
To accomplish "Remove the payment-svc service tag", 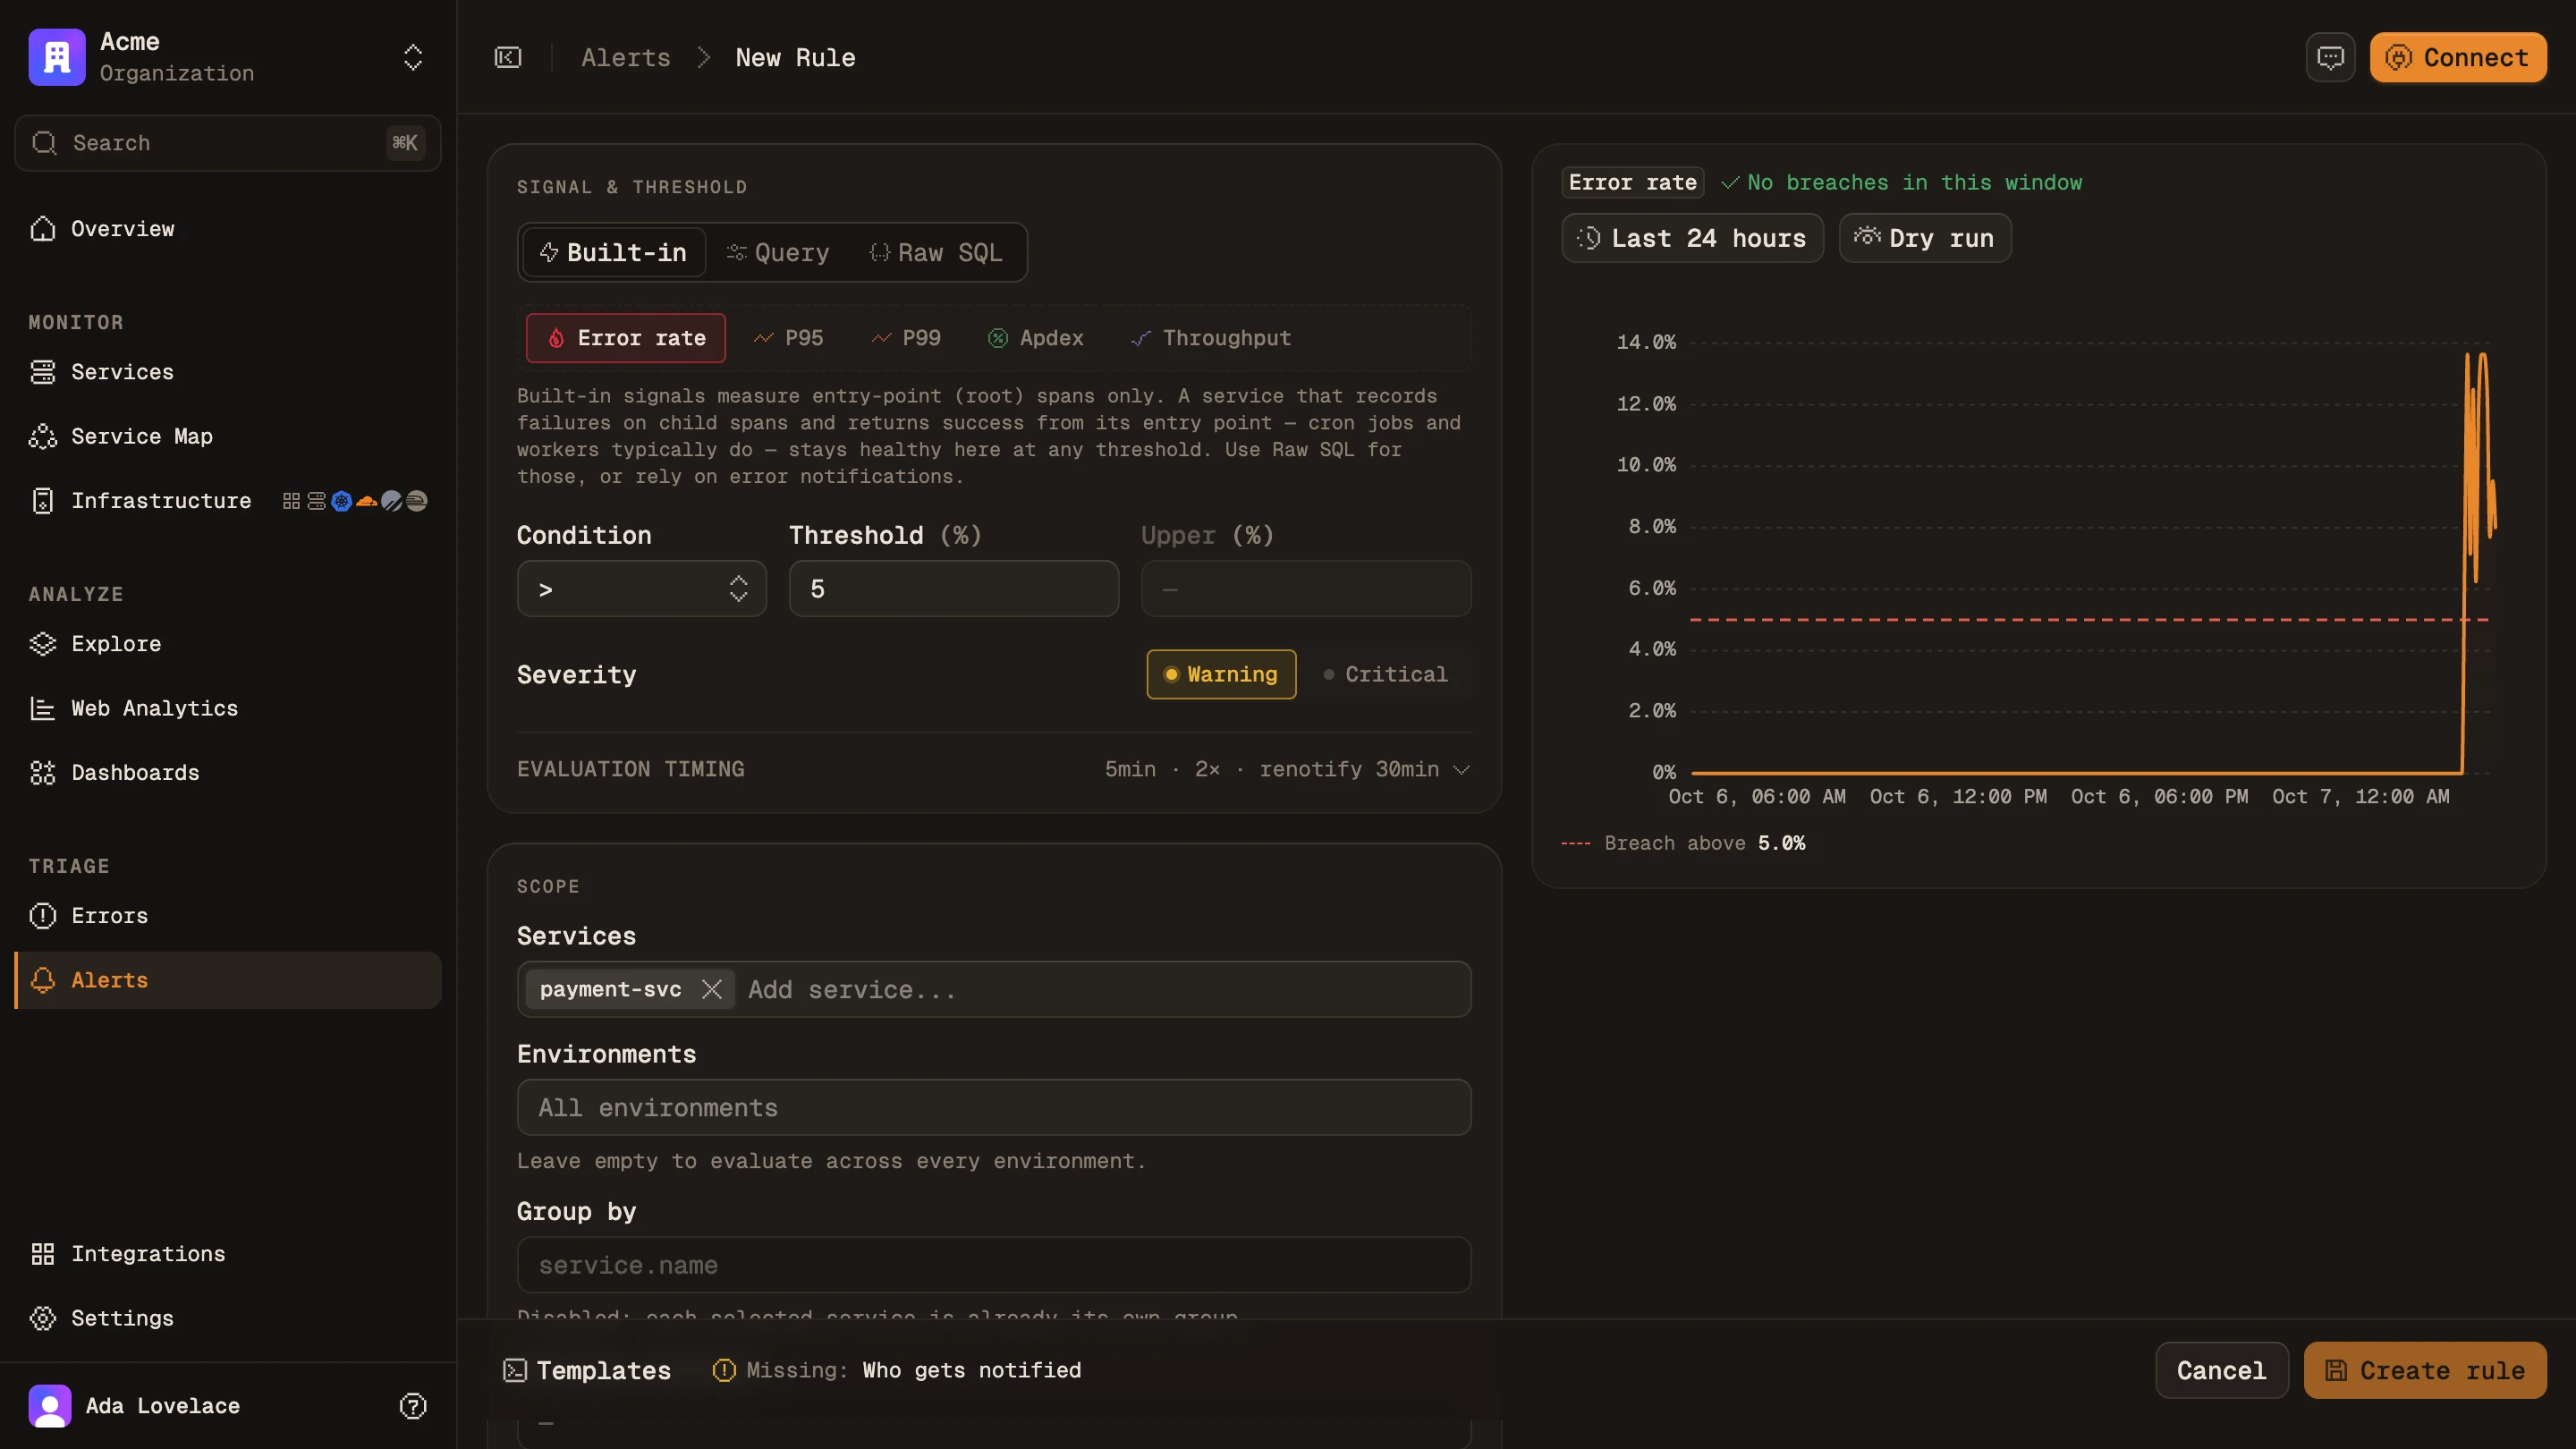I will point(712,989).
